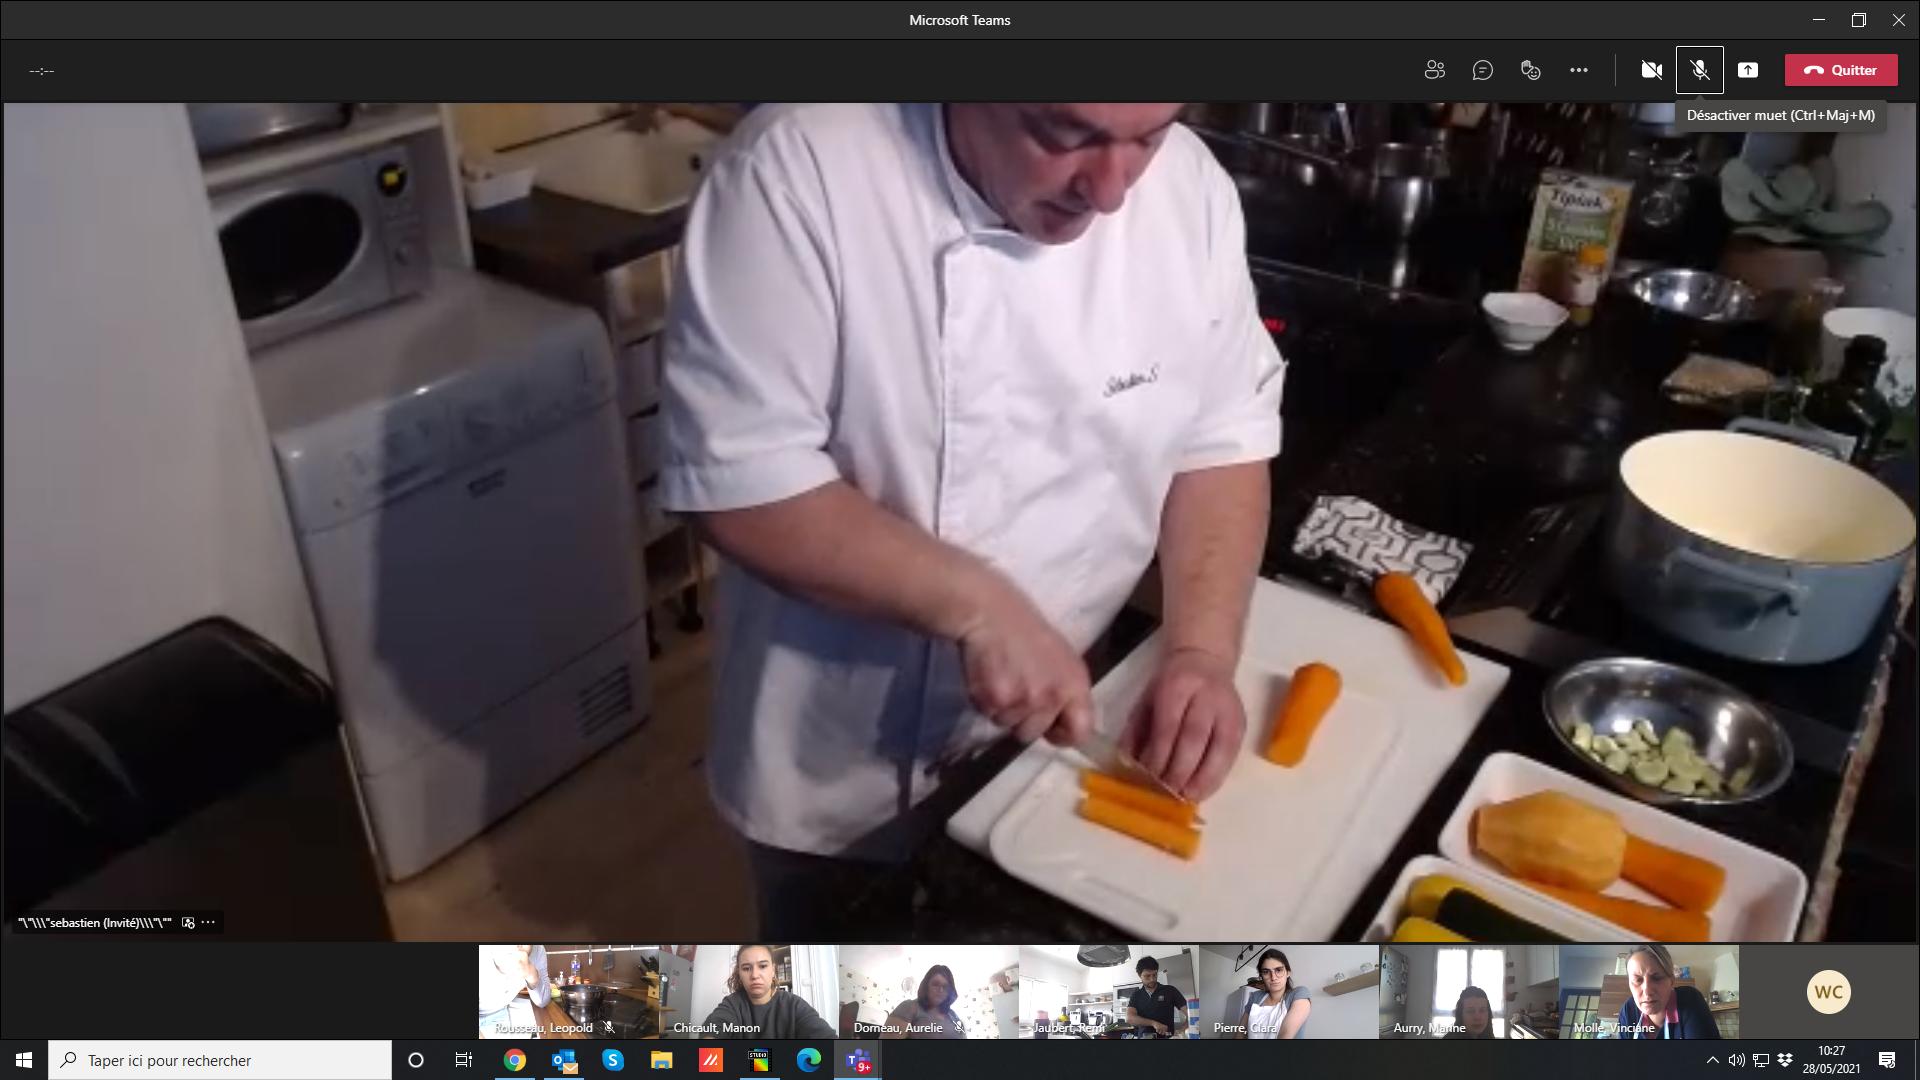Open Microsoft Edge from the taskbar
Screen dimensions: 1920x1080
coord(808,1060)
